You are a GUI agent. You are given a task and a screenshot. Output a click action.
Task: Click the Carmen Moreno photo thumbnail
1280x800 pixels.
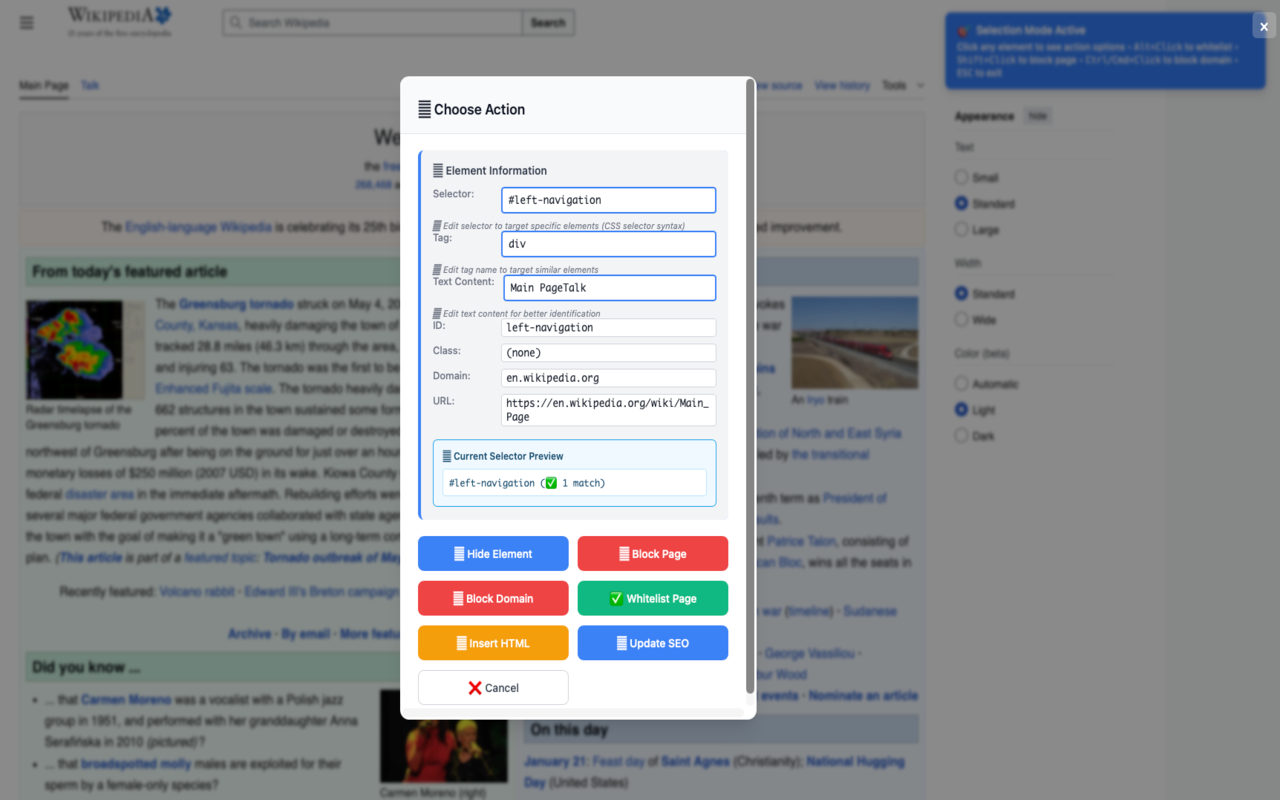(x=443, y=736)
